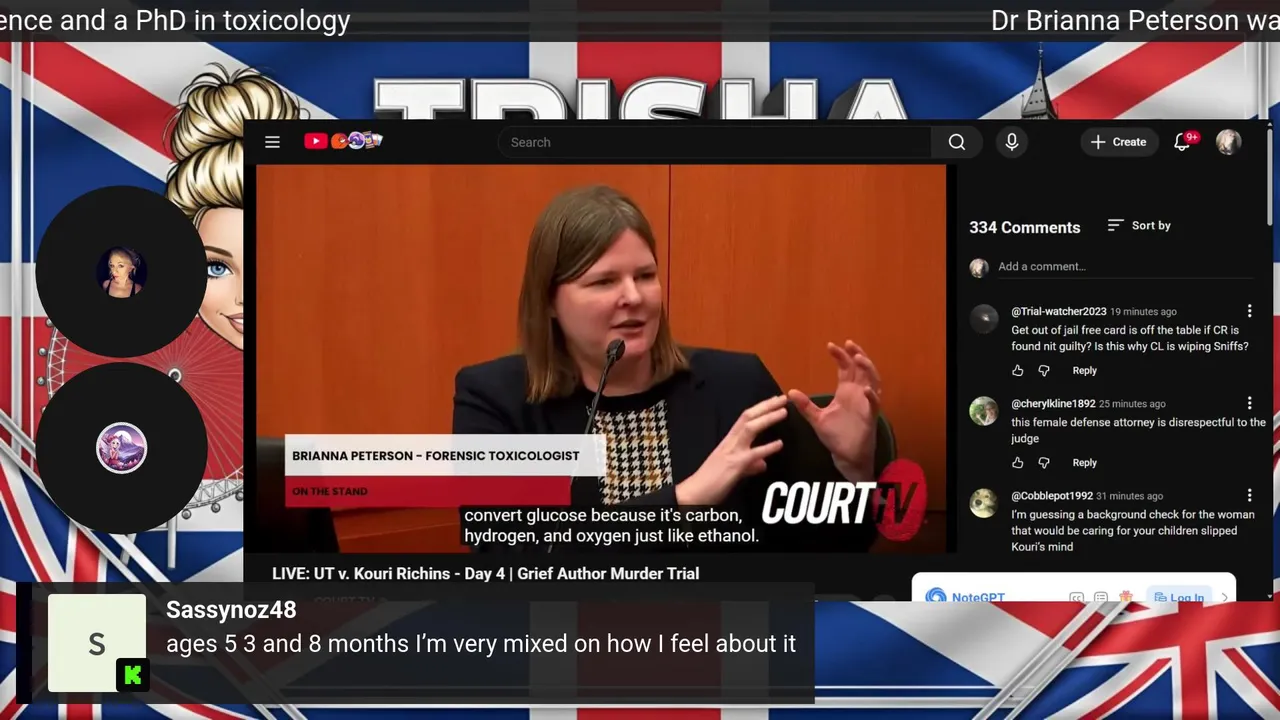1280x720 pixels.
Task: Click the Court TV video player
Action: point(600,358)
